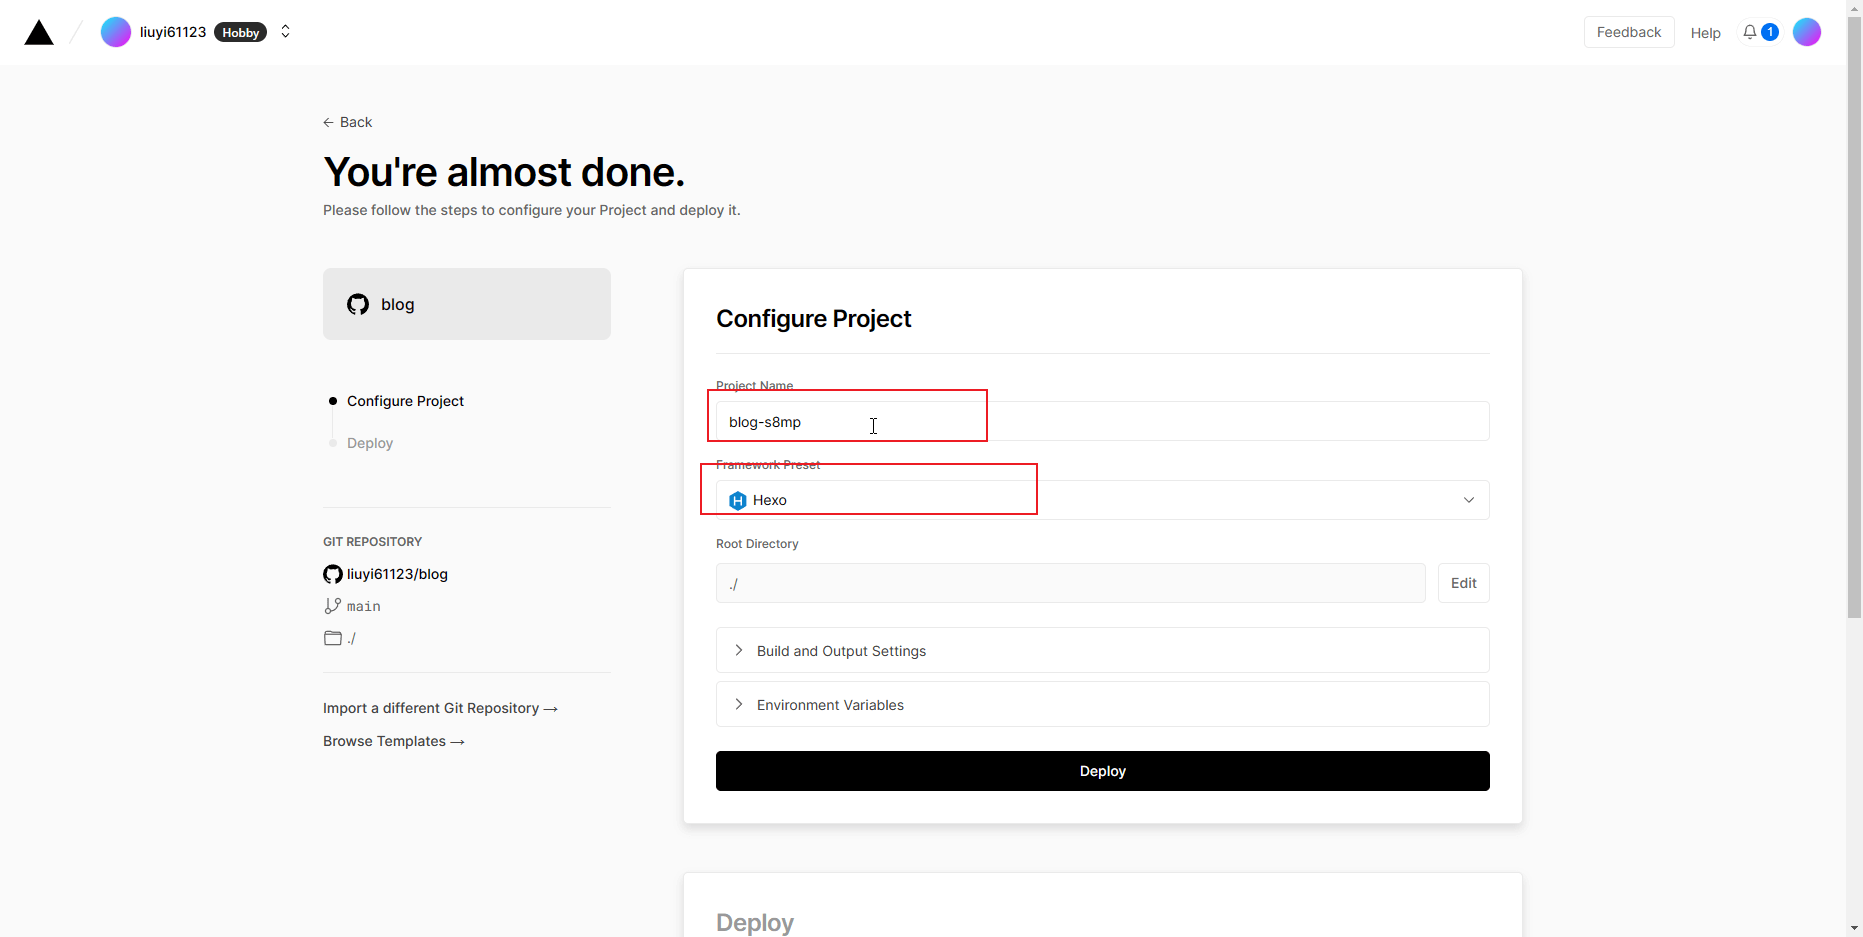
Task: Click the git branch icon next to main
Action: pos(333,606)
